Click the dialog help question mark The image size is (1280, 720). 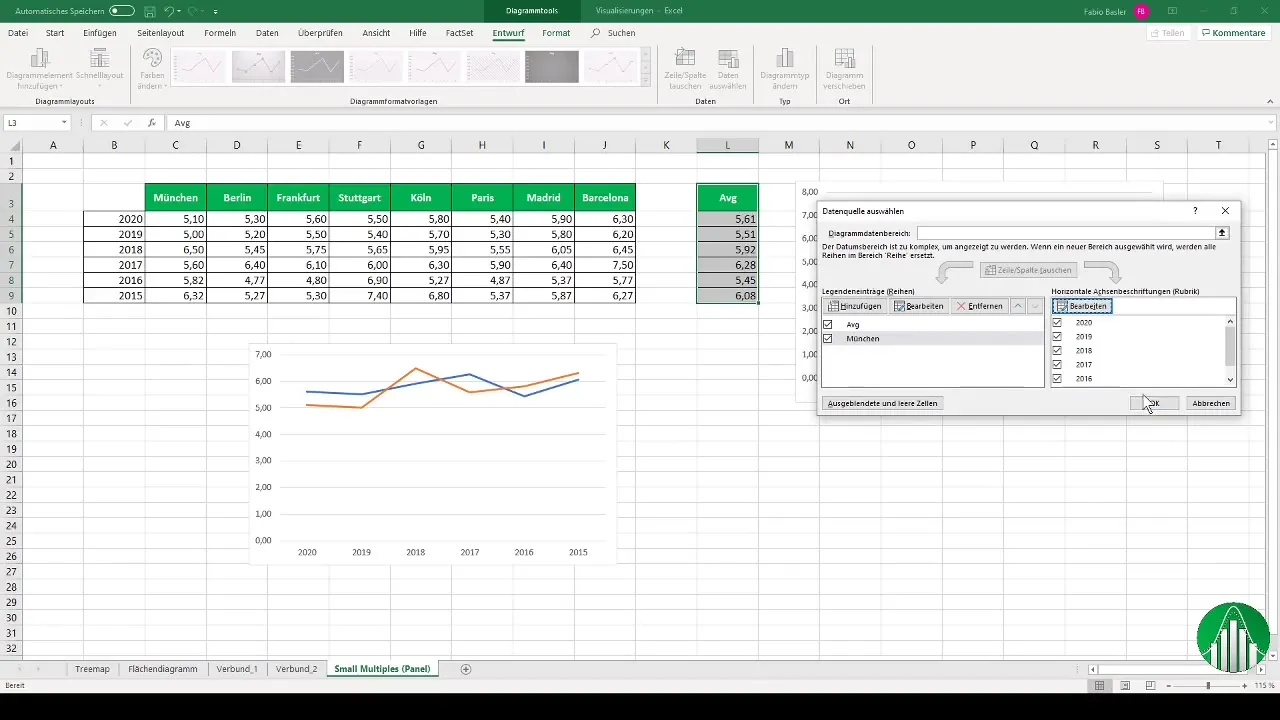click(x=1195, y=211)
